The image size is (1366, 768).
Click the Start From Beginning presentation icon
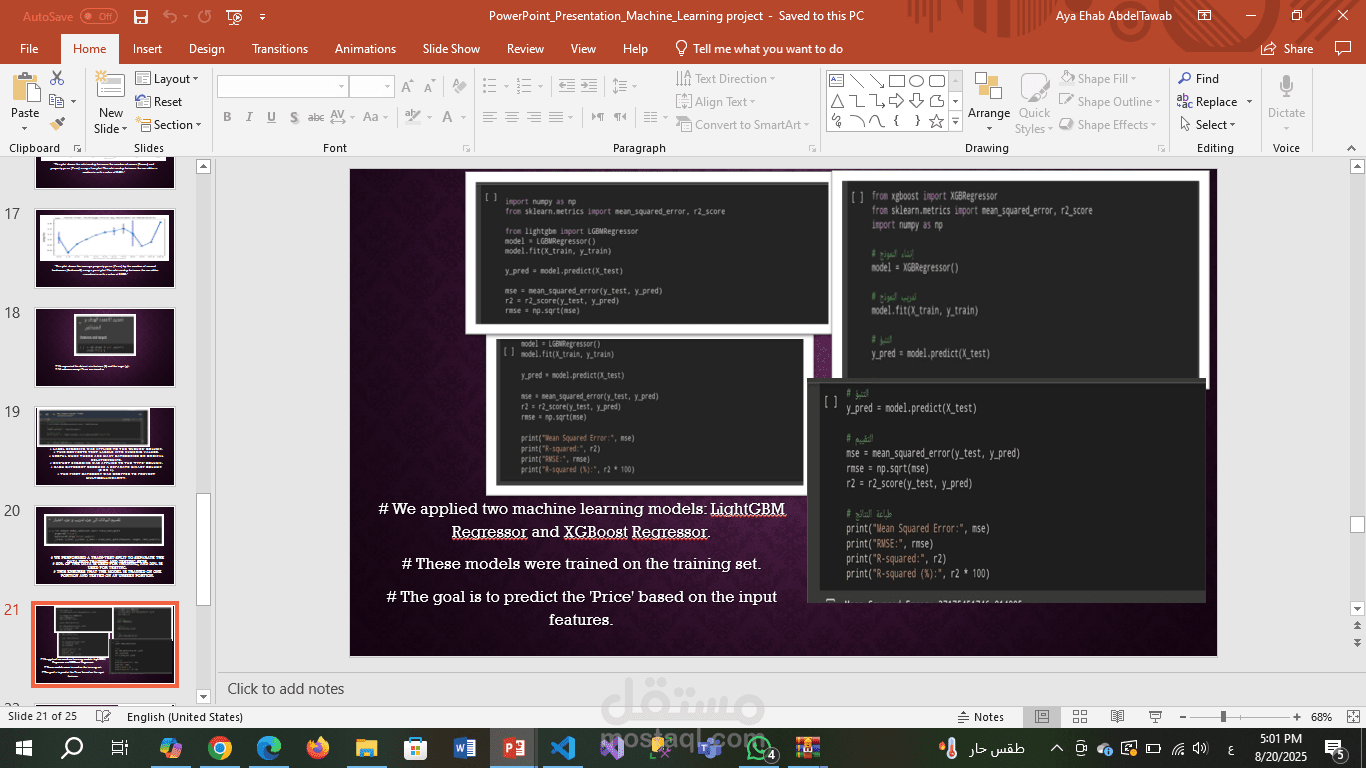click(234, 16)
